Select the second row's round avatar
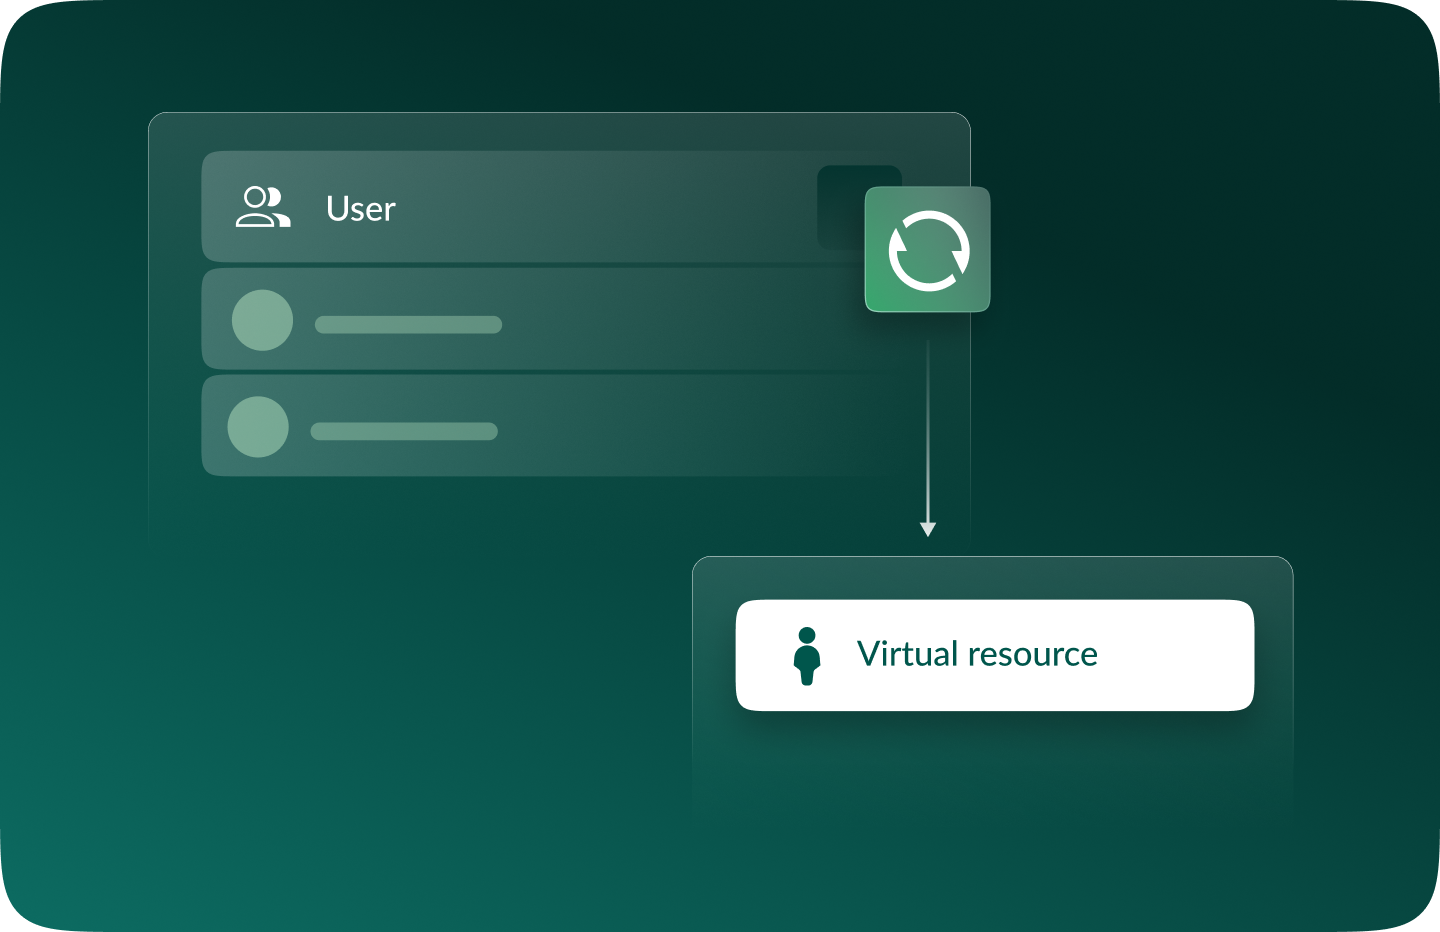 click(x=258, y=427)
